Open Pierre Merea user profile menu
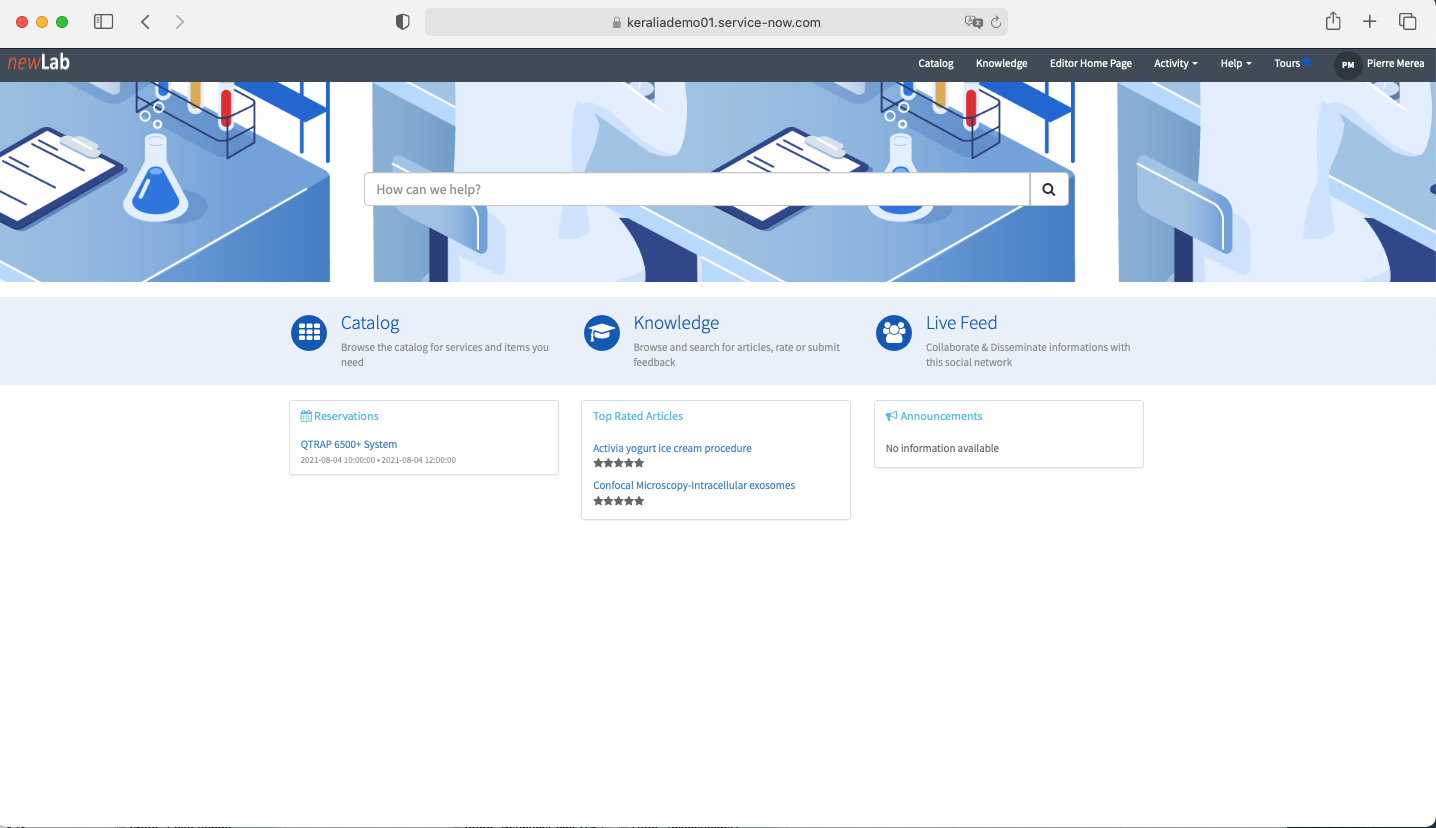 [x=1395, y=63]
